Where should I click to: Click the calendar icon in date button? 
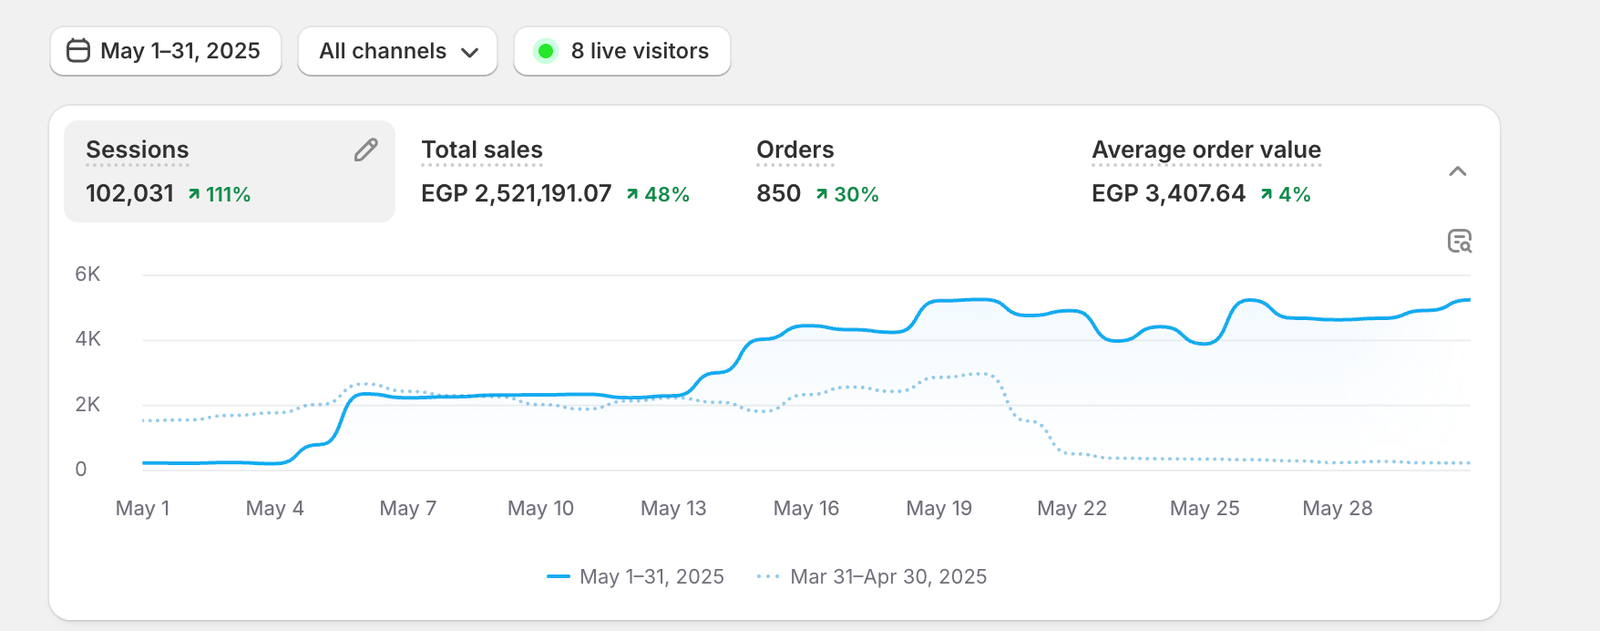[x=78, y=51]
